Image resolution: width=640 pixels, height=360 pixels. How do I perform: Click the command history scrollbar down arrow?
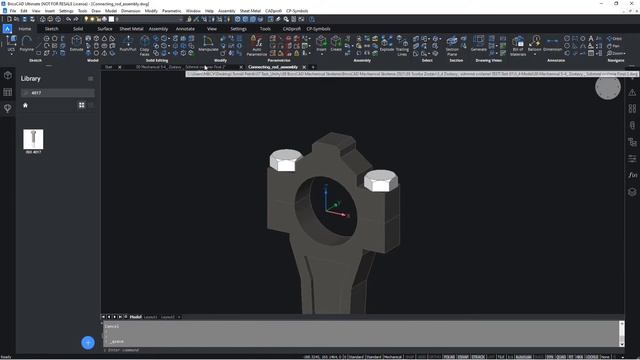(622, 344)
